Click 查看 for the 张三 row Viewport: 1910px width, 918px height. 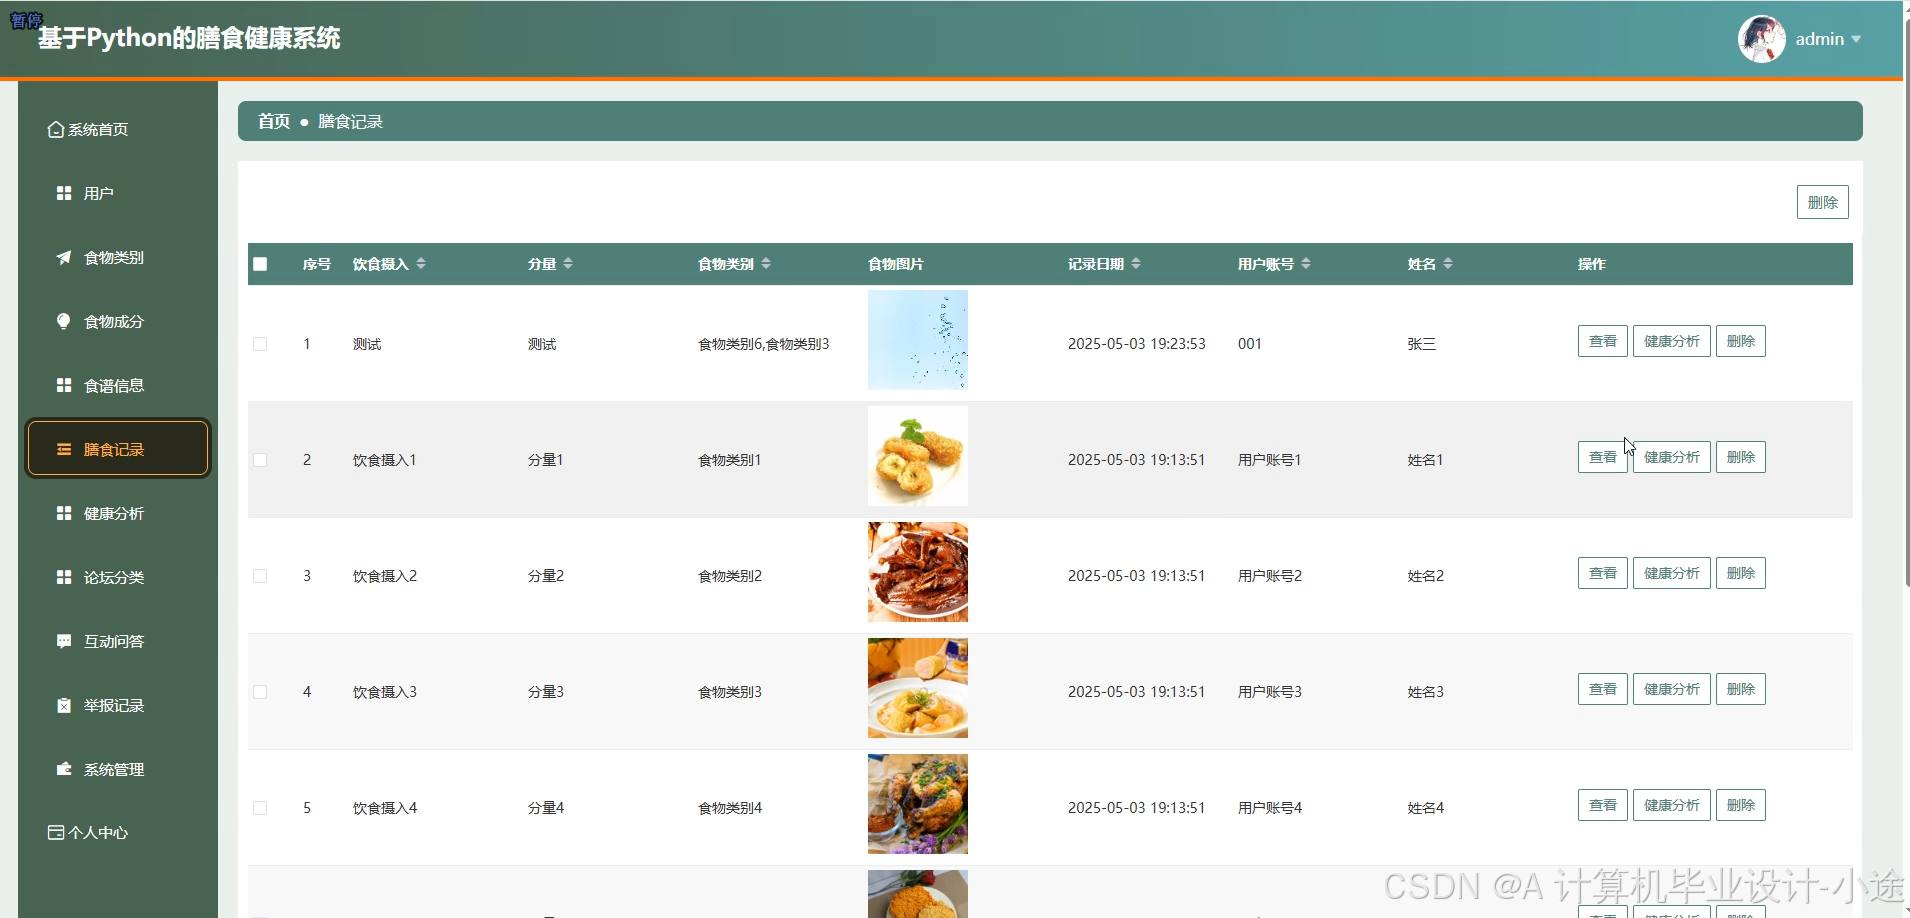(x=1602, y=341)
